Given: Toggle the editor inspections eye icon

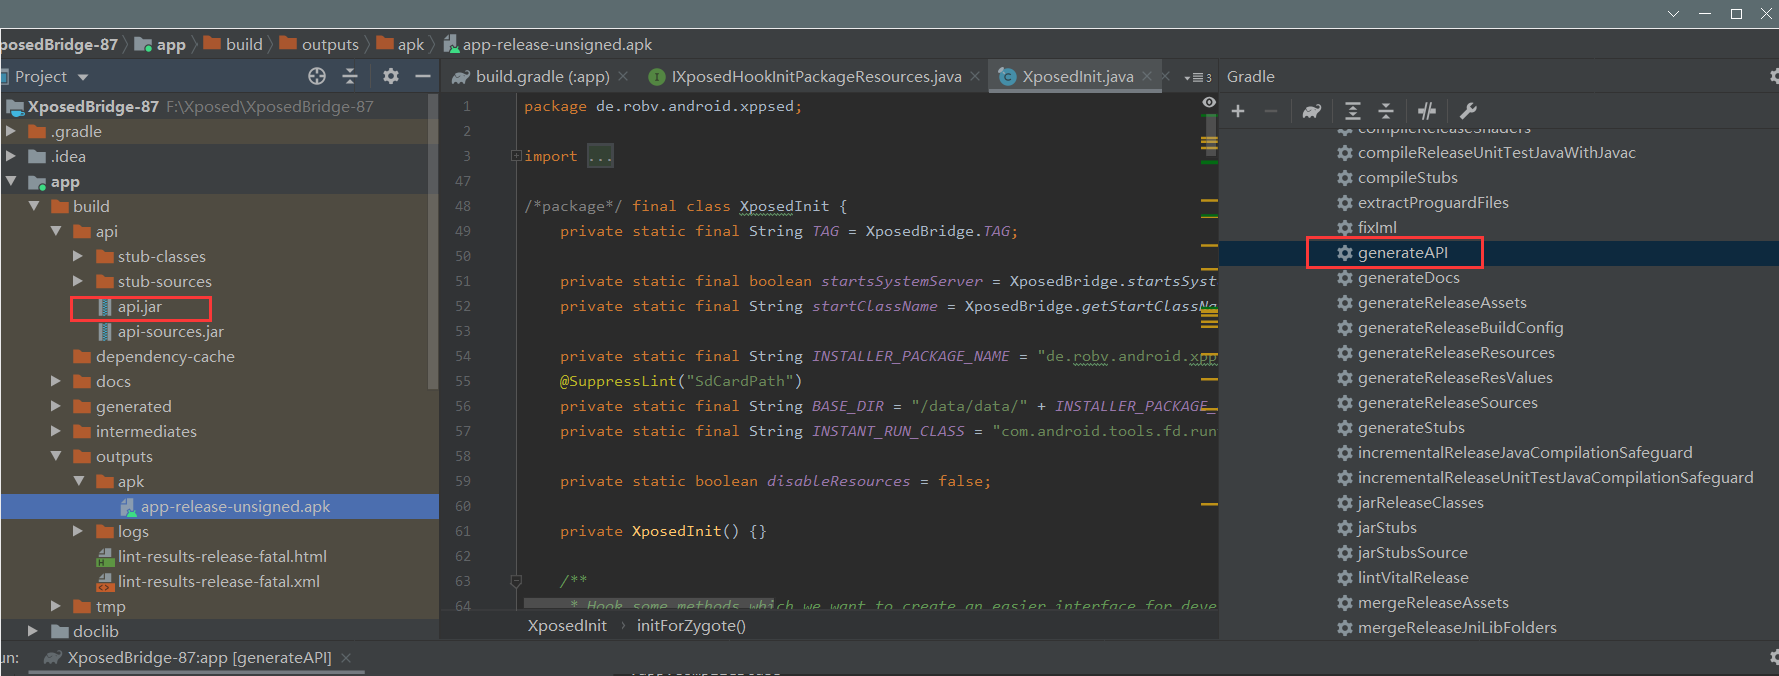Looking at the screenshot, I should pos(1209,102).
